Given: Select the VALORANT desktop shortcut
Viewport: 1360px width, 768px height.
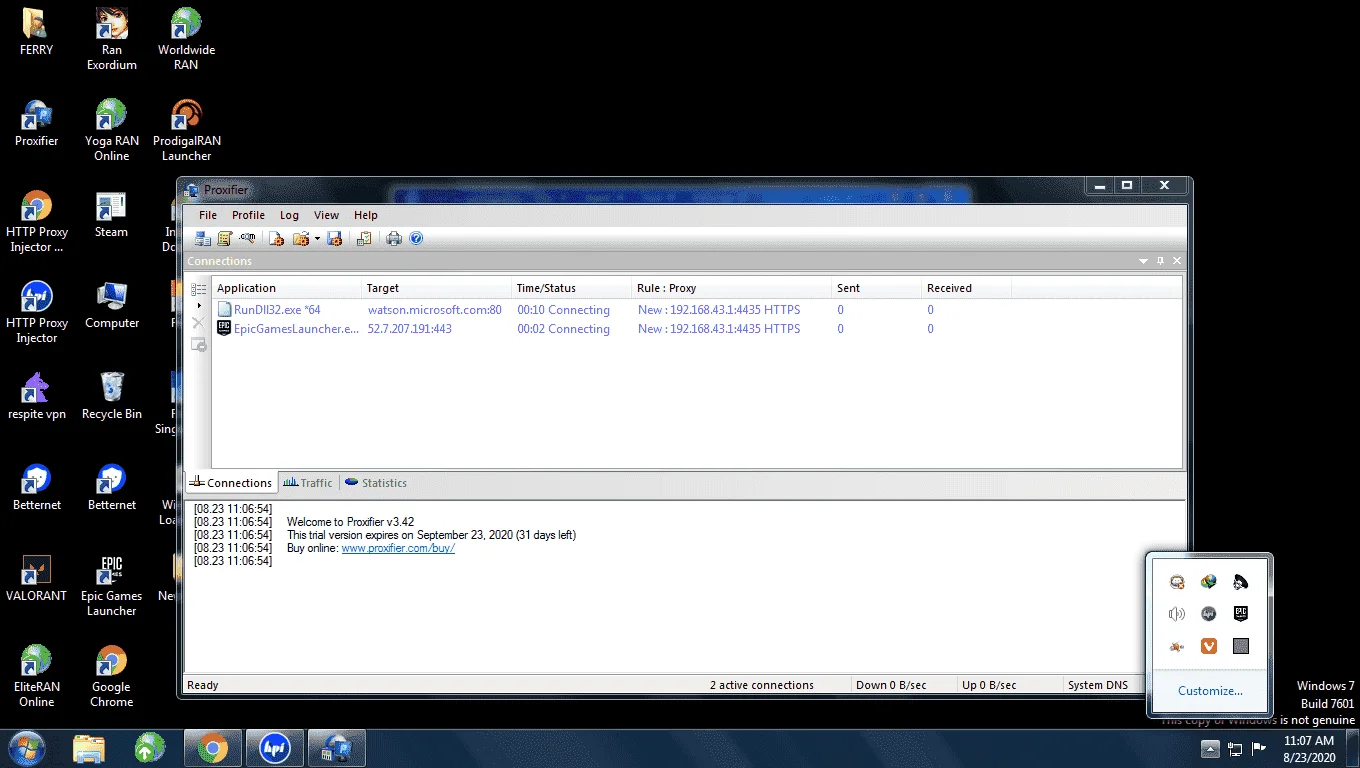Looking at the screenshot, I should pyautogui.click(x=37, y=578).
